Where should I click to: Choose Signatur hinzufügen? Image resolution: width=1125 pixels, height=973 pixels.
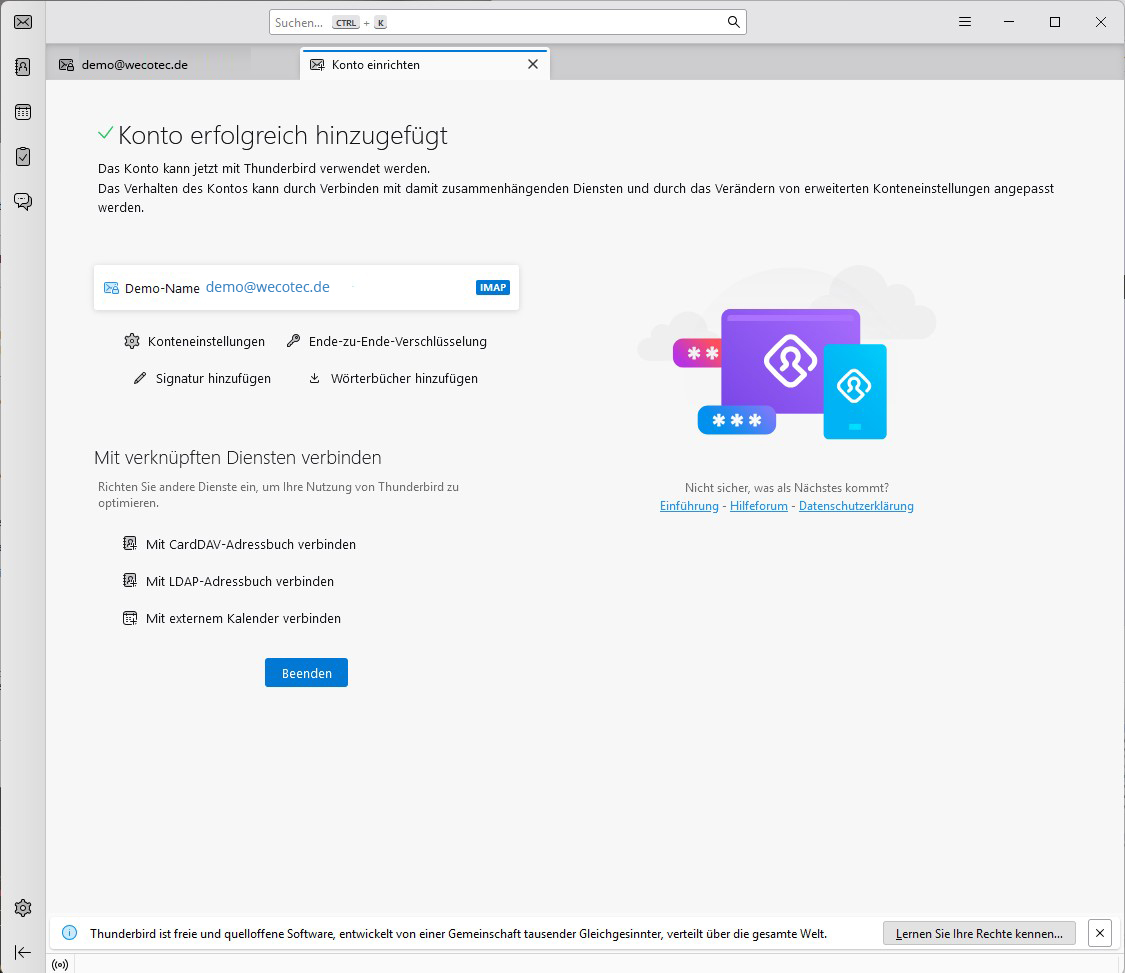click(x=202, y=378)
